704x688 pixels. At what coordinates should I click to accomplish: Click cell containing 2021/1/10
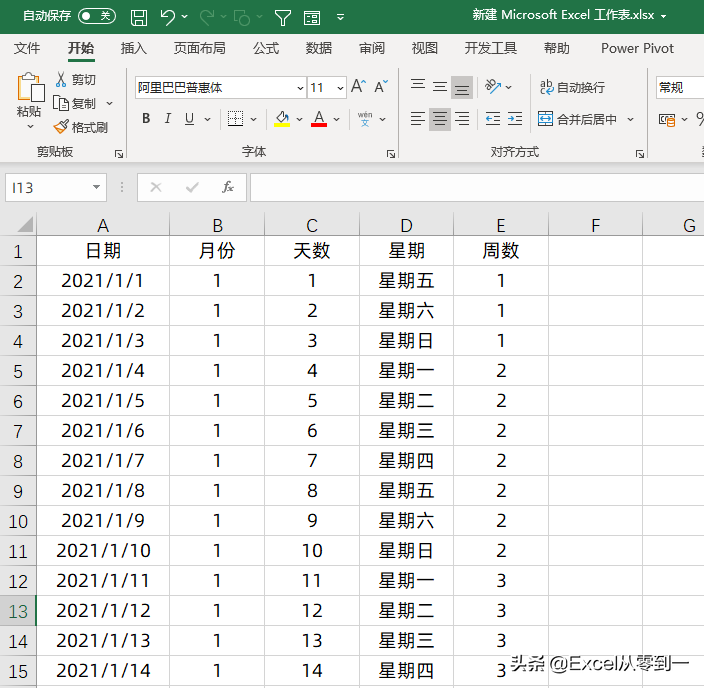[103, 551]
